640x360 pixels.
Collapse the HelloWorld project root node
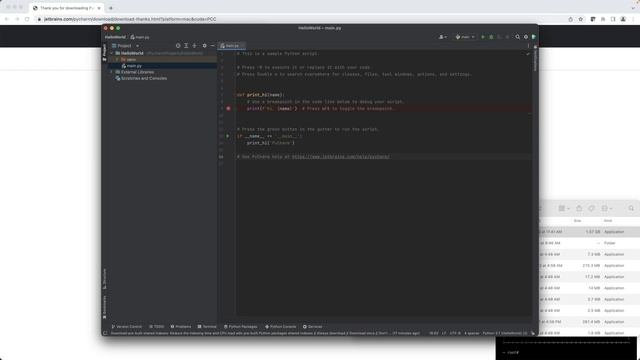(x=112, y=53)
